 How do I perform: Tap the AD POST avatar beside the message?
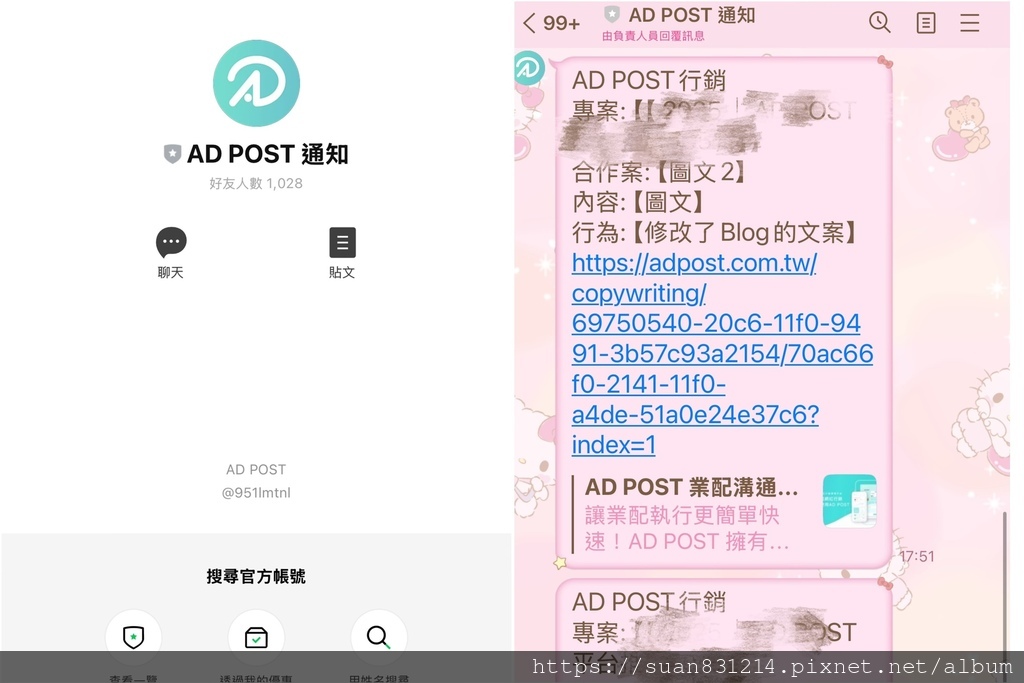coord(529,68)
